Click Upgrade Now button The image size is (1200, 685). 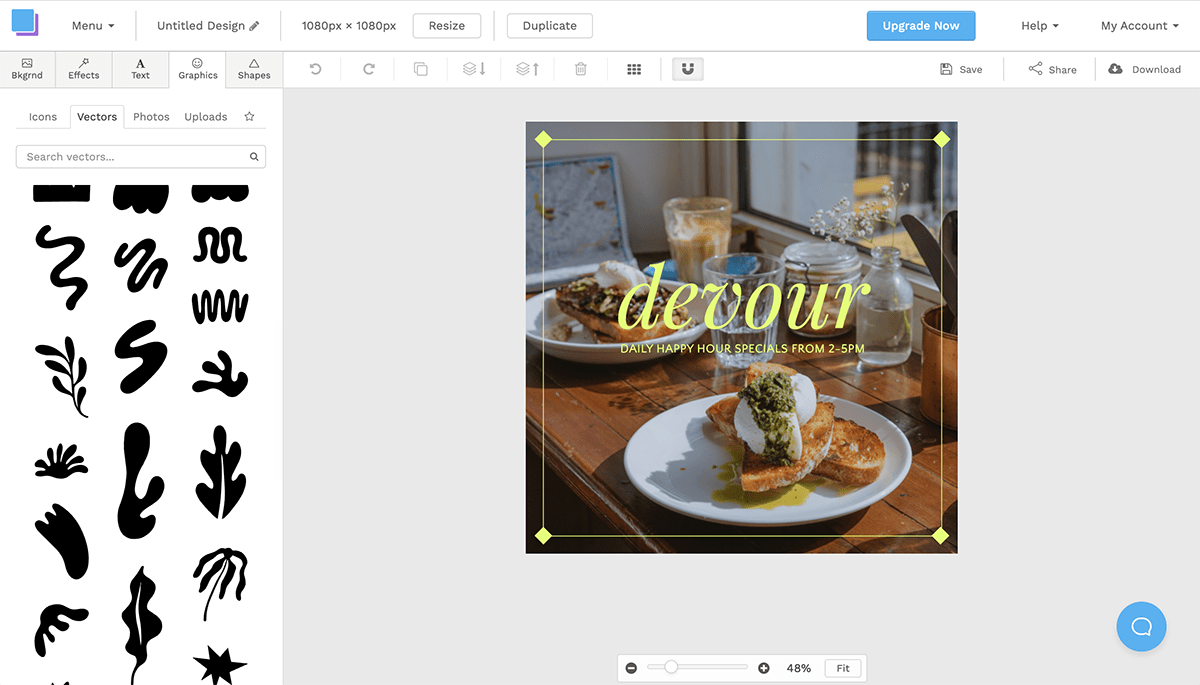pyautogui.click(x=921, y=26)
